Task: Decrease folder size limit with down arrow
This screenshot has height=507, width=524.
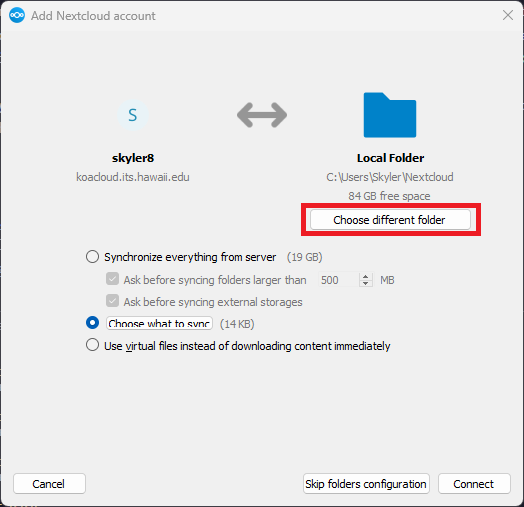Action: (x=366, y=283)
